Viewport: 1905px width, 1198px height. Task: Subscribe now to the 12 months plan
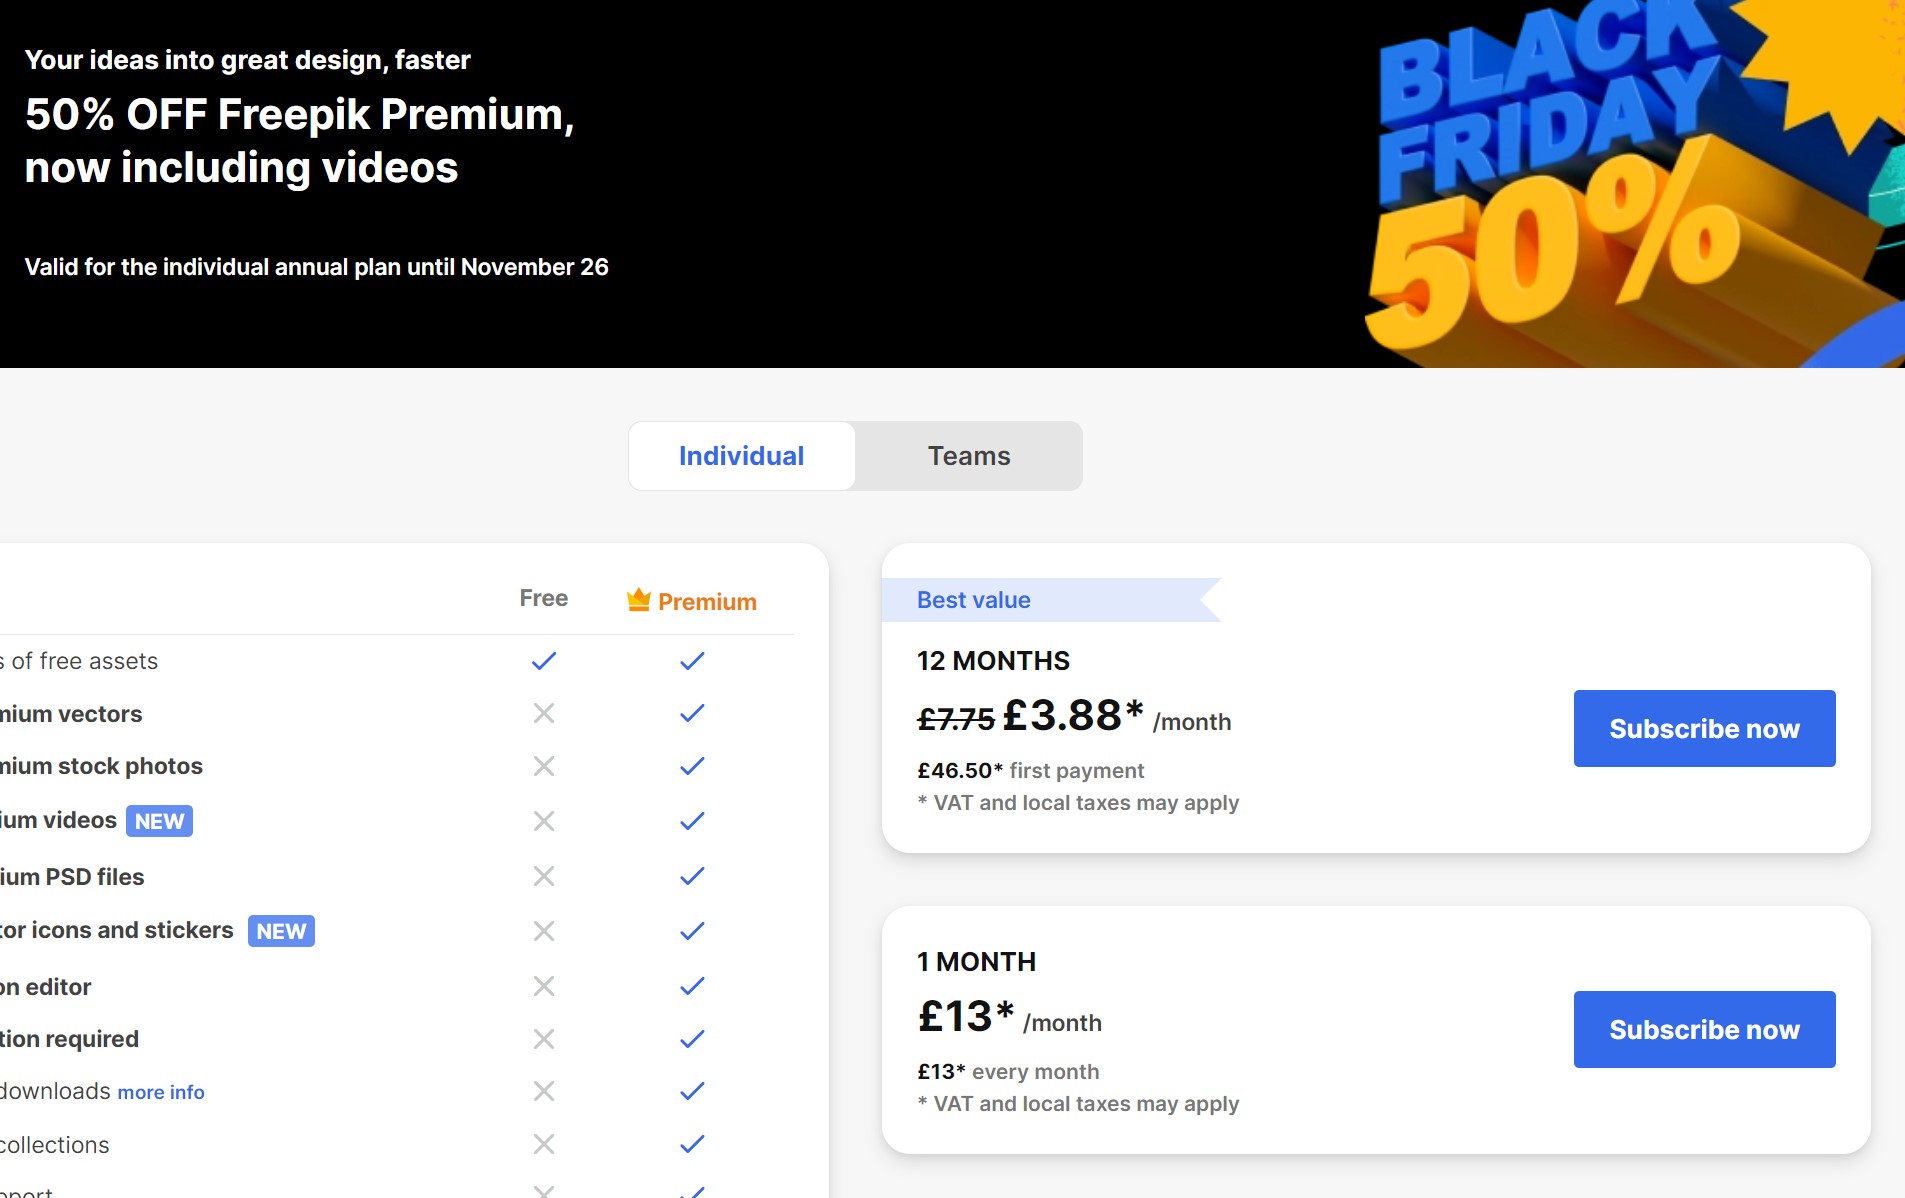coord(1704,729)
